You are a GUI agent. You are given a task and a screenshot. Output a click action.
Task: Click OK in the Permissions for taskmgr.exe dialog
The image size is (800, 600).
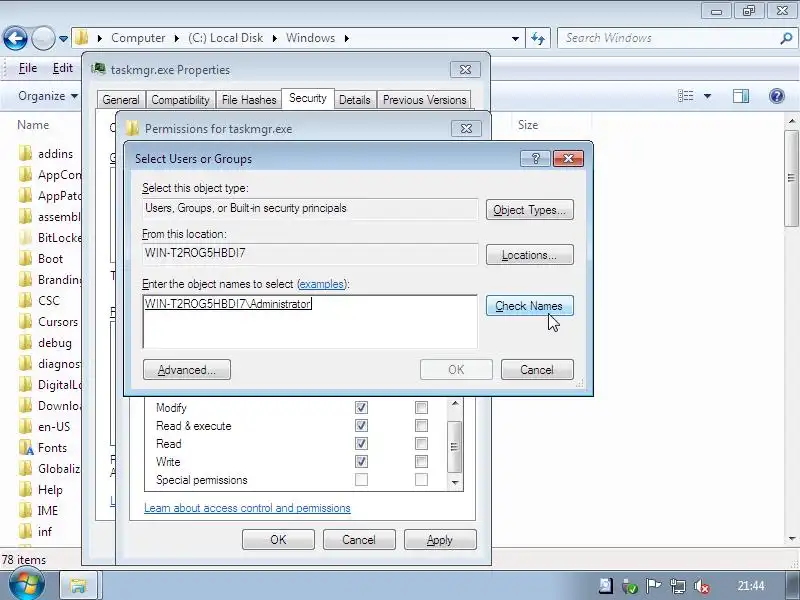pyautogui.click(x=278, y=540)
